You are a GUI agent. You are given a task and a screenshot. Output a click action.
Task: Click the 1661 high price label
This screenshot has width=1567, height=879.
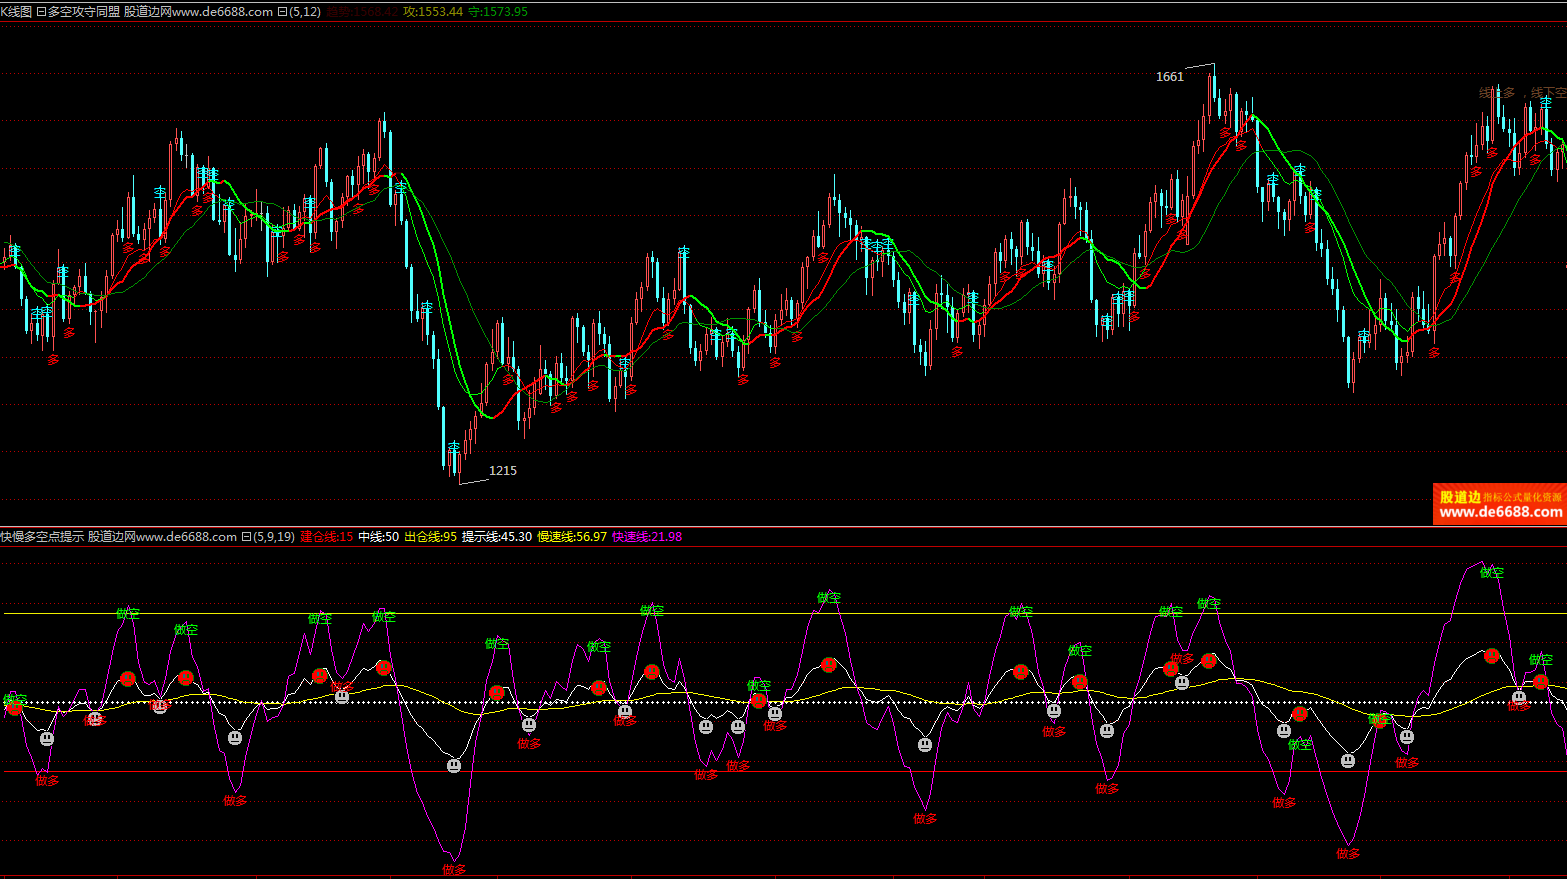coord(1169,77)
